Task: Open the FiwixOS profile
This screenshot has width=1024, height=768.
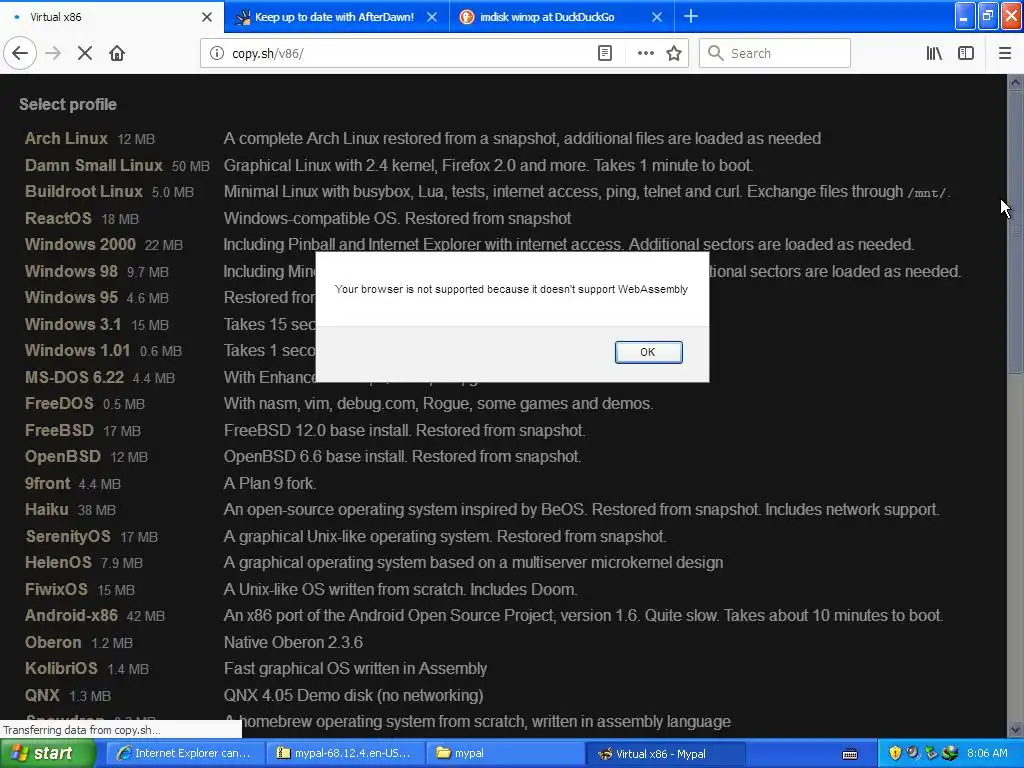Action: 56,589
